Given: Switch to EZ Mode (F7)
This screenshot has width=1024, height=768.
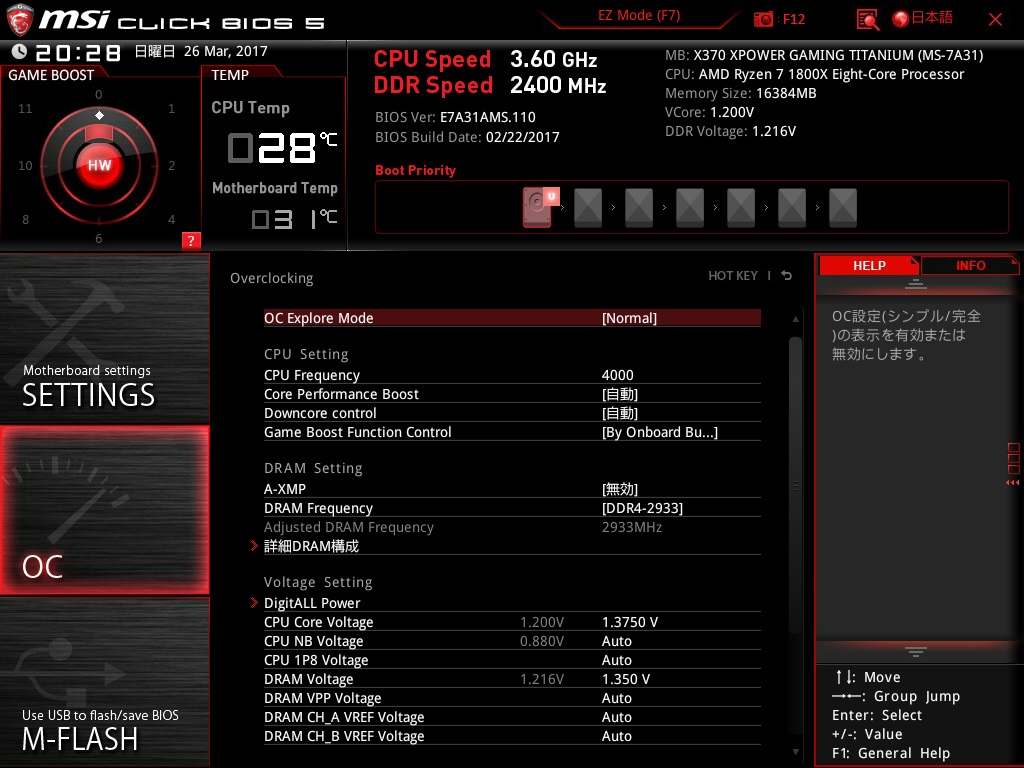Looking at the screenshot, I should pos(639,16).
